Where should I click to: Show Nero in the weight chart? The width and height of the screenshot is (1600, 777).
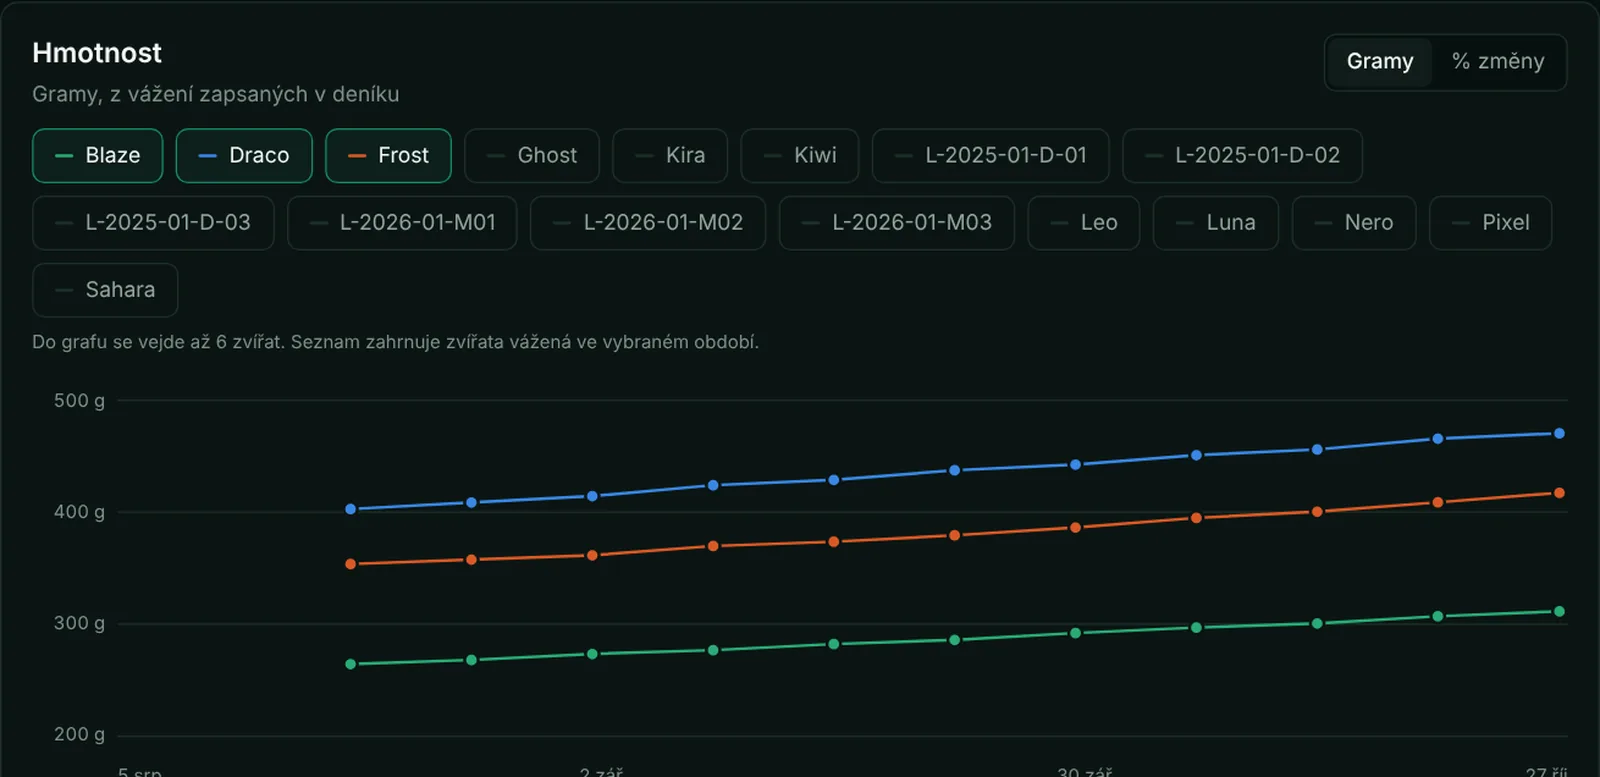(x=1354, y=223)
